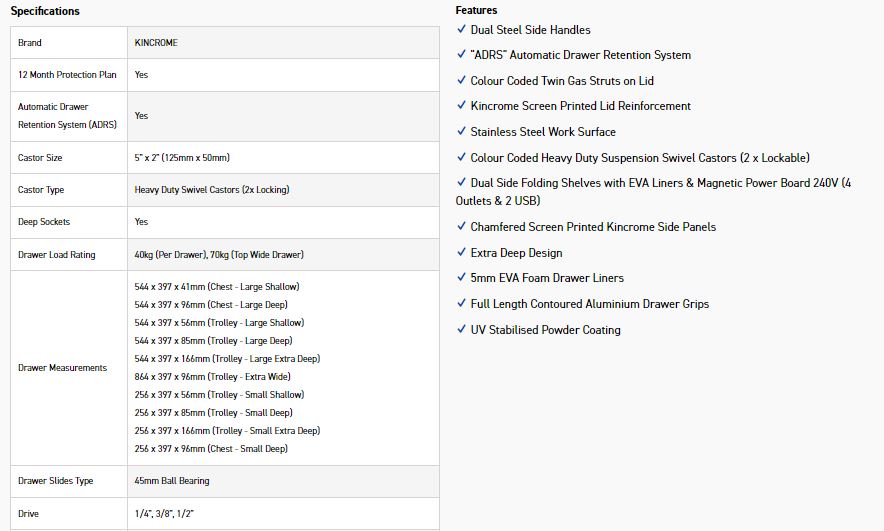
Task: Click the Specifications heading
Action: click(45, 11)
